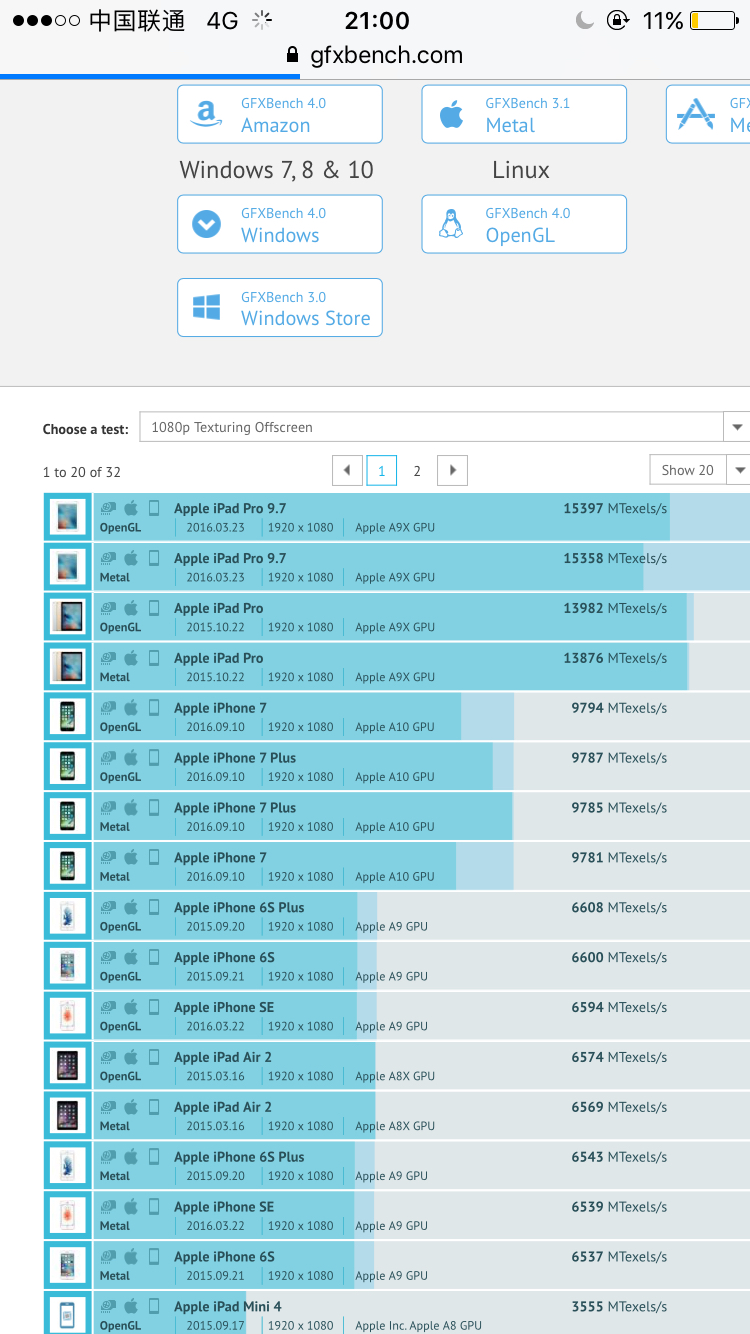Open GFXBench 4.0 Amazon download button

click(280, 114)
